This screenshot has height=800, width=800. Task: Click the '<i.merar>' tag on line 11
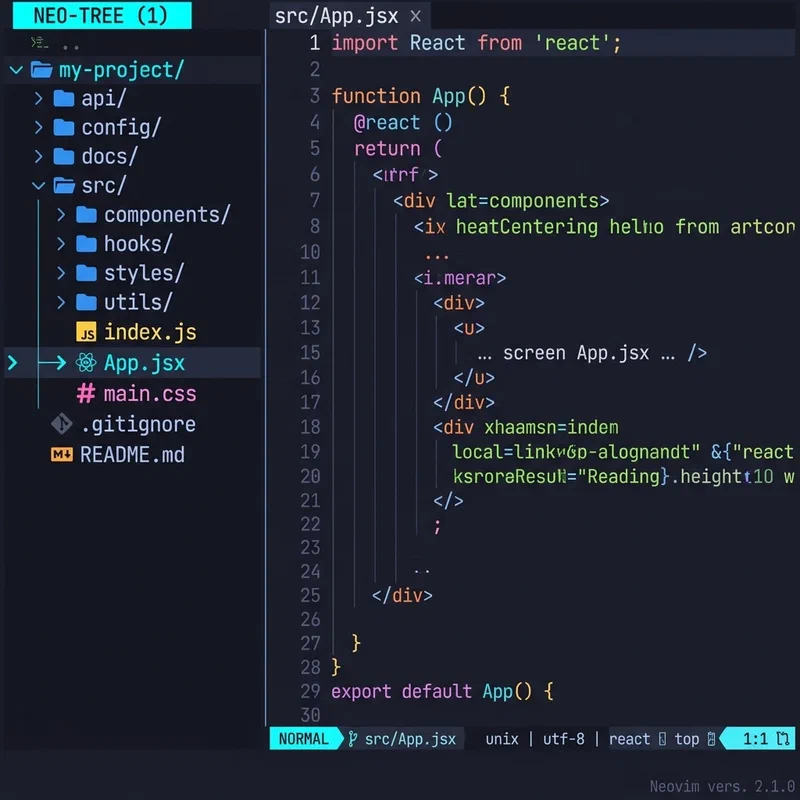point(460,278)
